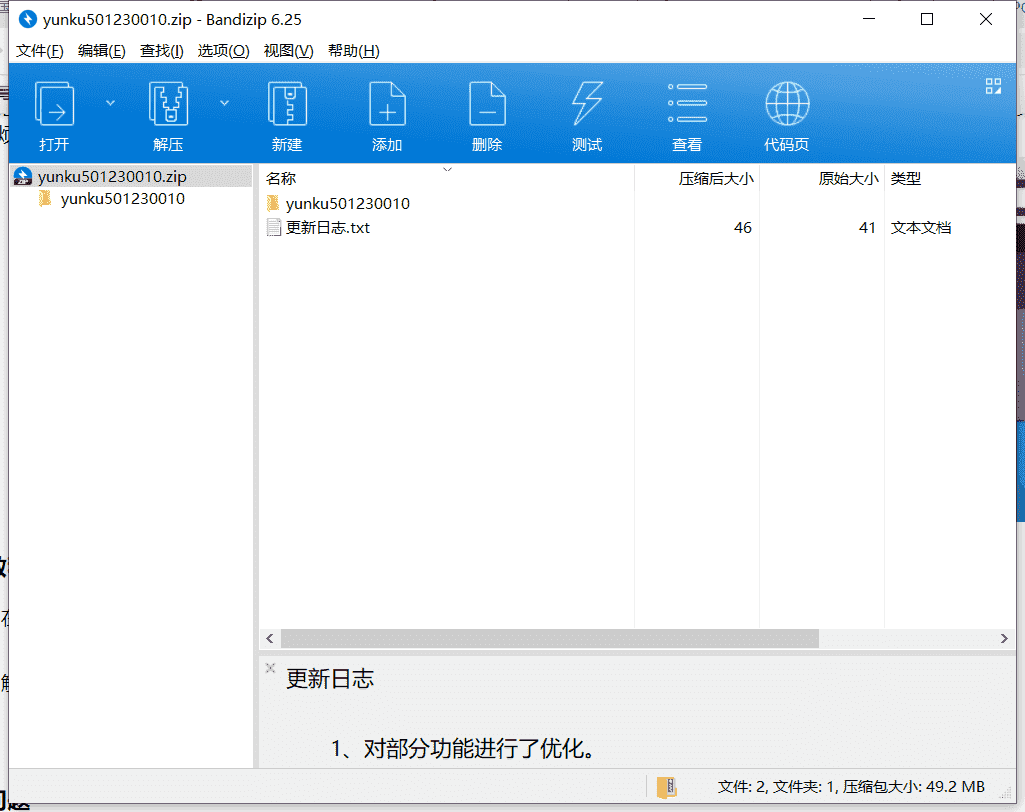Click the preview text 1、对部分功能进行了优化。
The height and width of the screenshot is (812, 1025).
[x=463, y=748]
